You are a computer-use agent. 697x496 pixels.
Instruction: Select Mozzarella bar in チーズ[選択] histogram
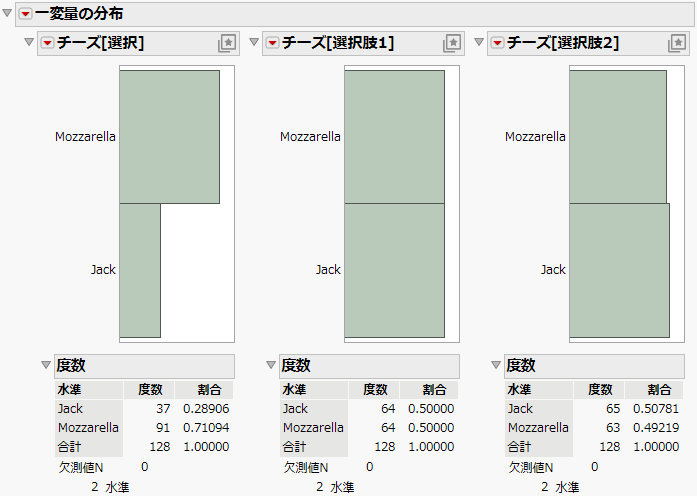coord(169,137)
